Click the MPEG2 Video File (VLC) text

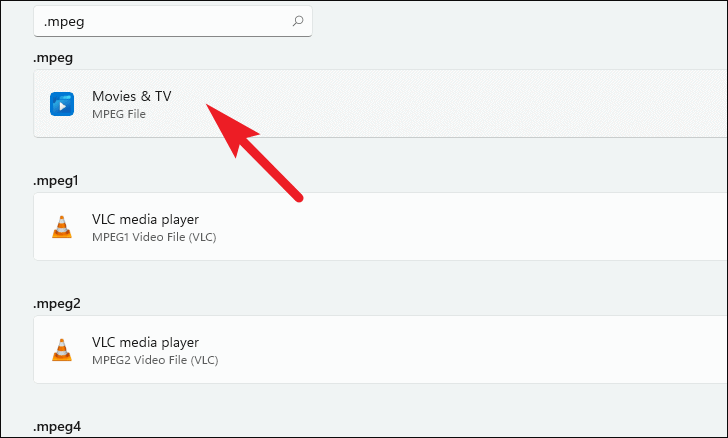155,360
